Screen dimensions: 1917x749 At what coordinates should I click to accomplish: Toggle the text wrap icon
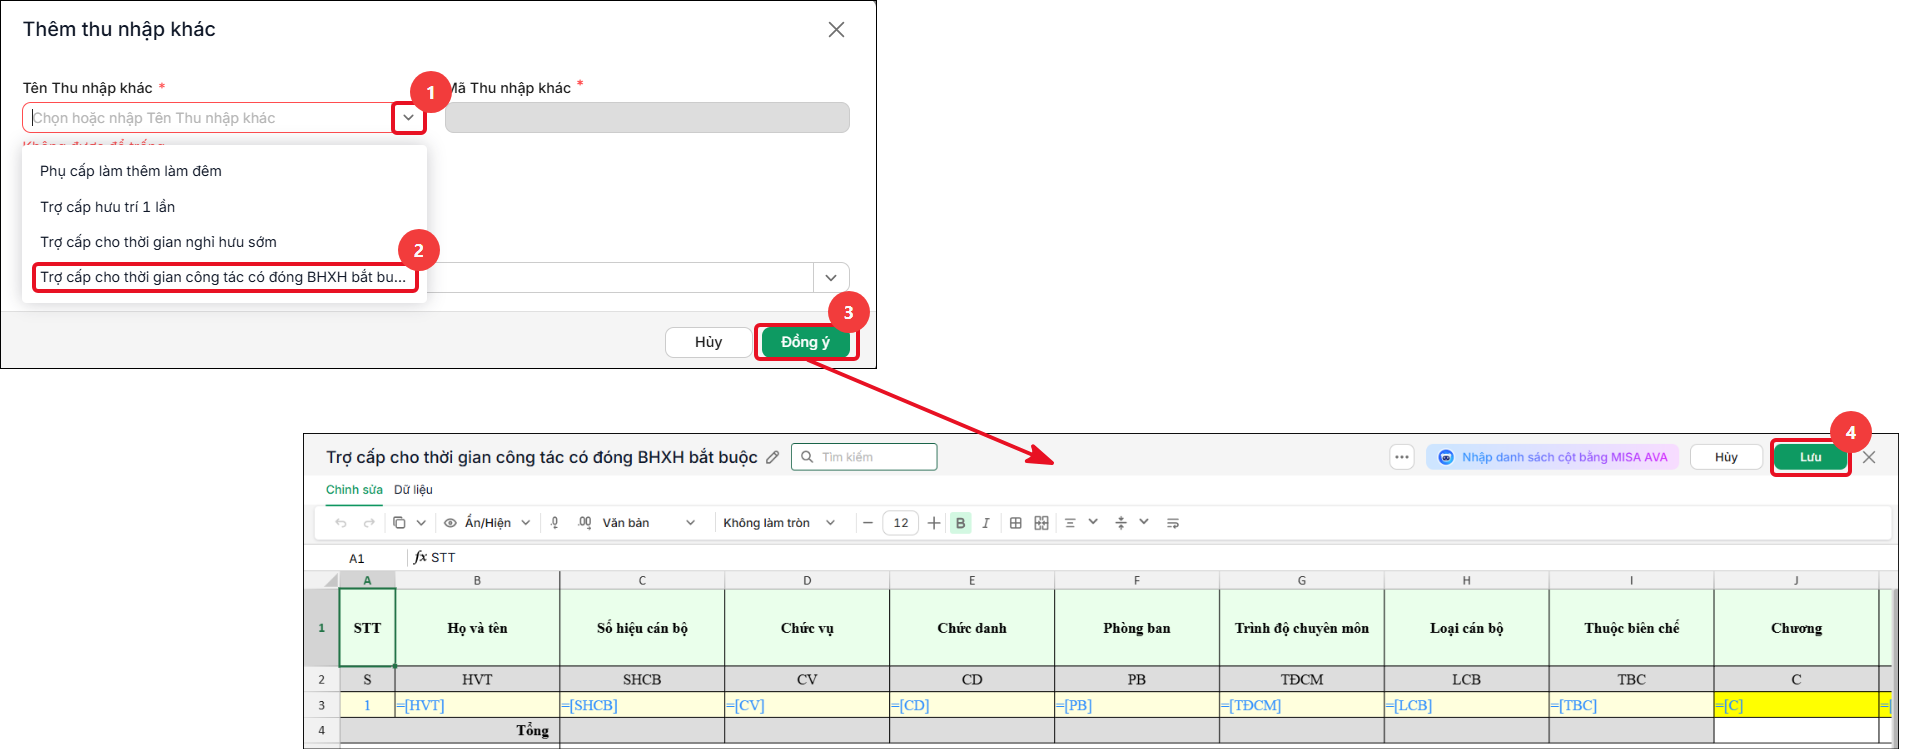pos(1173,523)
